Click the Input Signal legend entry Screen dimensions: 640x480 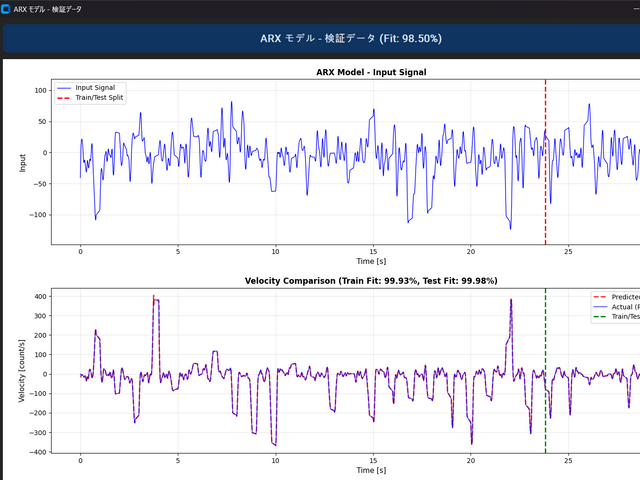95,88
